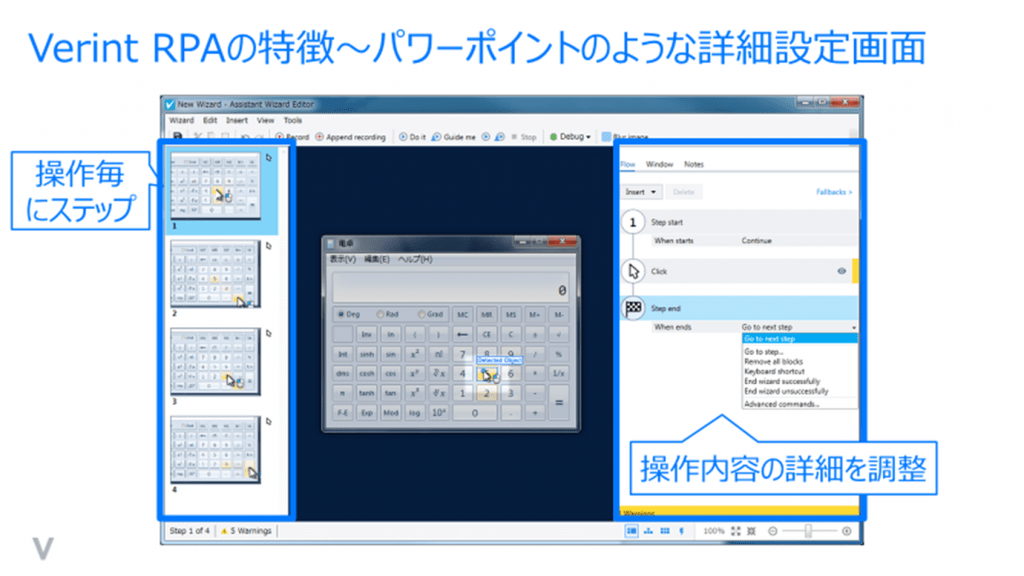Choose 'Keyboard shortcut' option
1024x576 pixels.
pos(774,371)
